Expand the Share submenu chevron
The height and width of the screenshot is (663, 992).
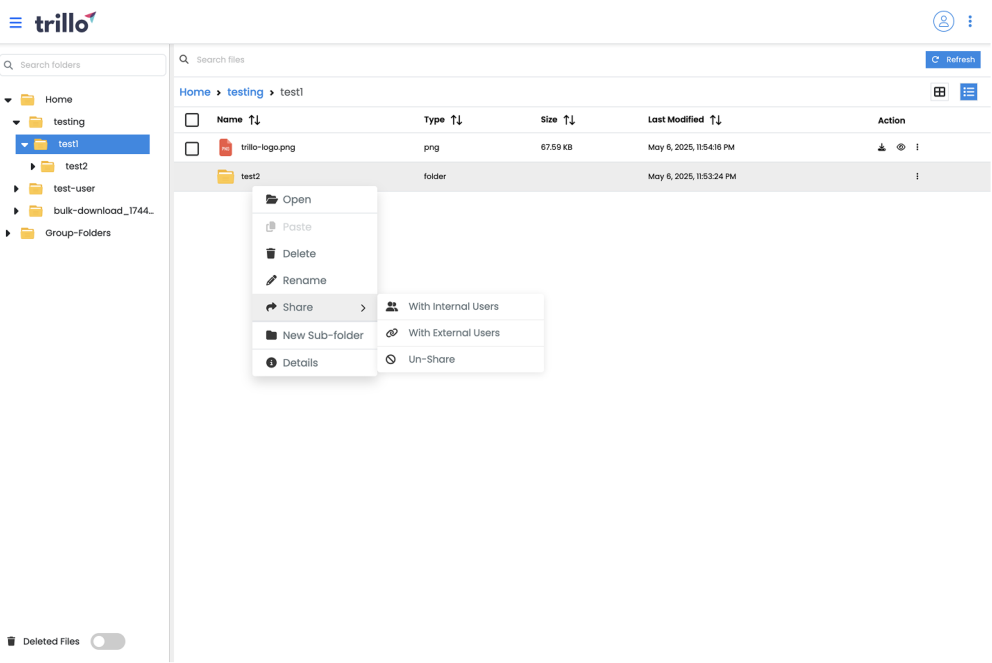[363, 308]
